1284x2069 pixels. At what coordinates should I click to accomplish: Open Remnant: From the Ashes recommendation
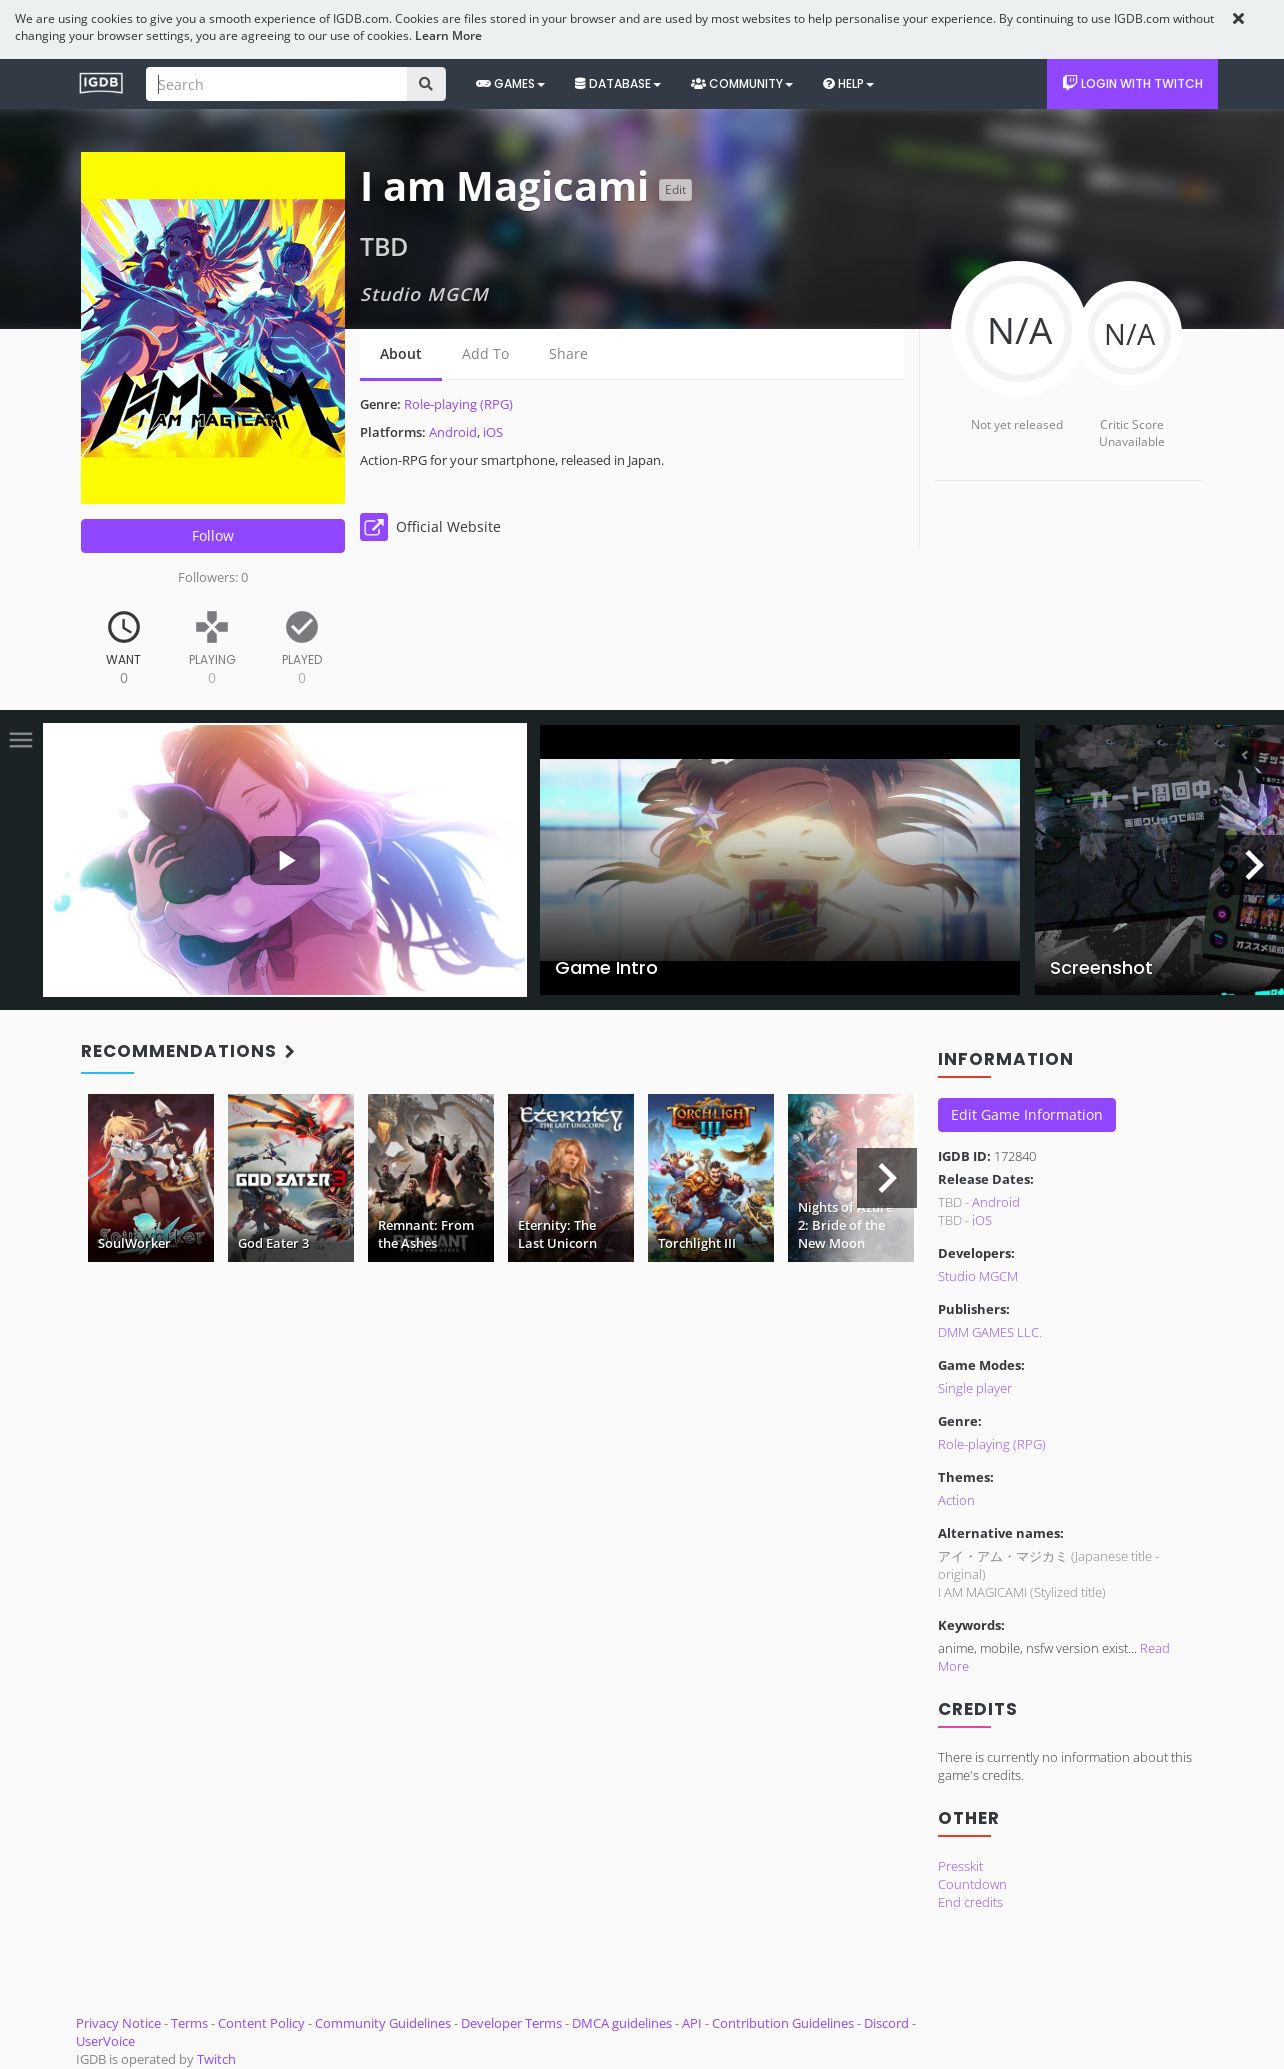tap(431, 1178)
